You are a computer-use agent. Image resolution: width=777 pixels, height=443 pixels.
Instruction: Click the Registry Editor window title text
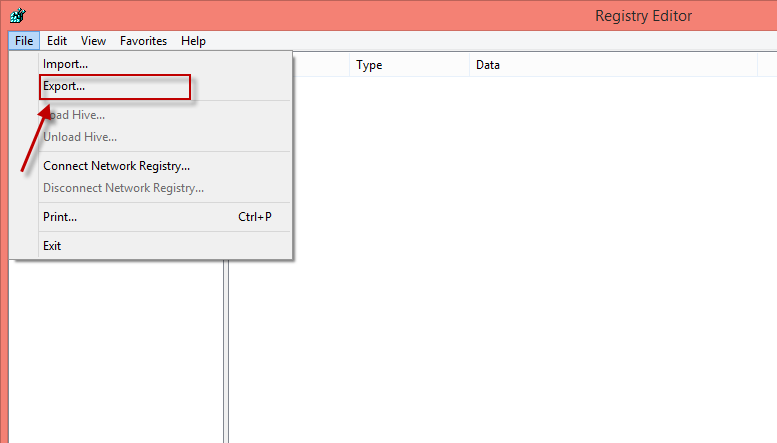[643, 16]
